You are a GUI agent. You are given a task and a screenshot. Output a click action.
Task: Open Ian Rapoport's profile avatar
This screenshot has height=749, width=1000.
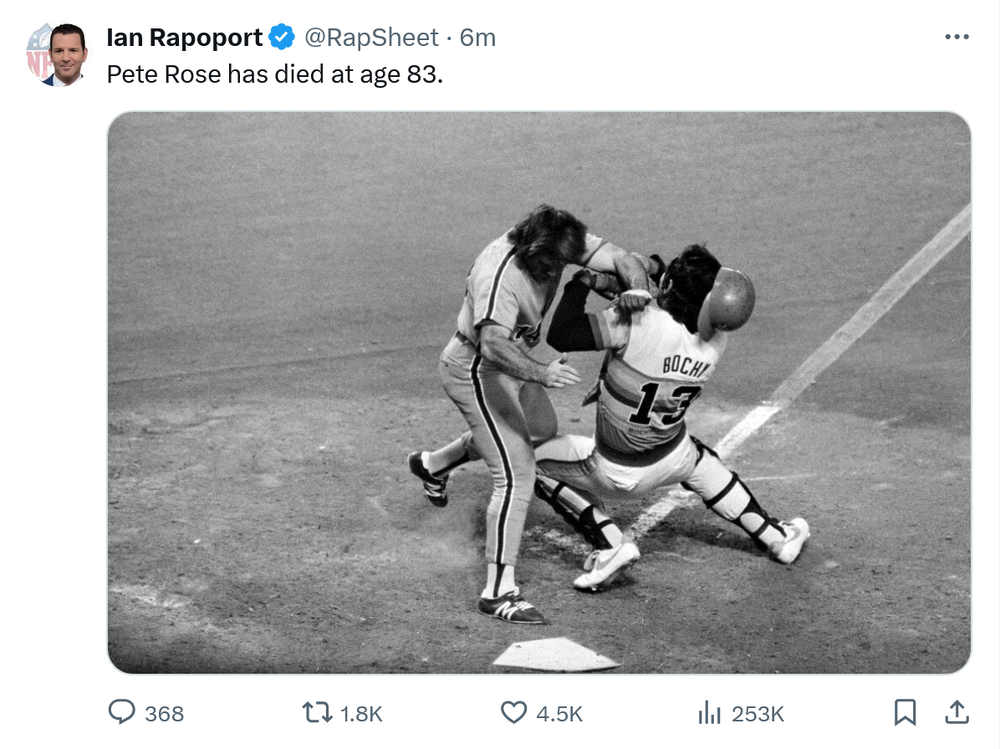[56, 55]
